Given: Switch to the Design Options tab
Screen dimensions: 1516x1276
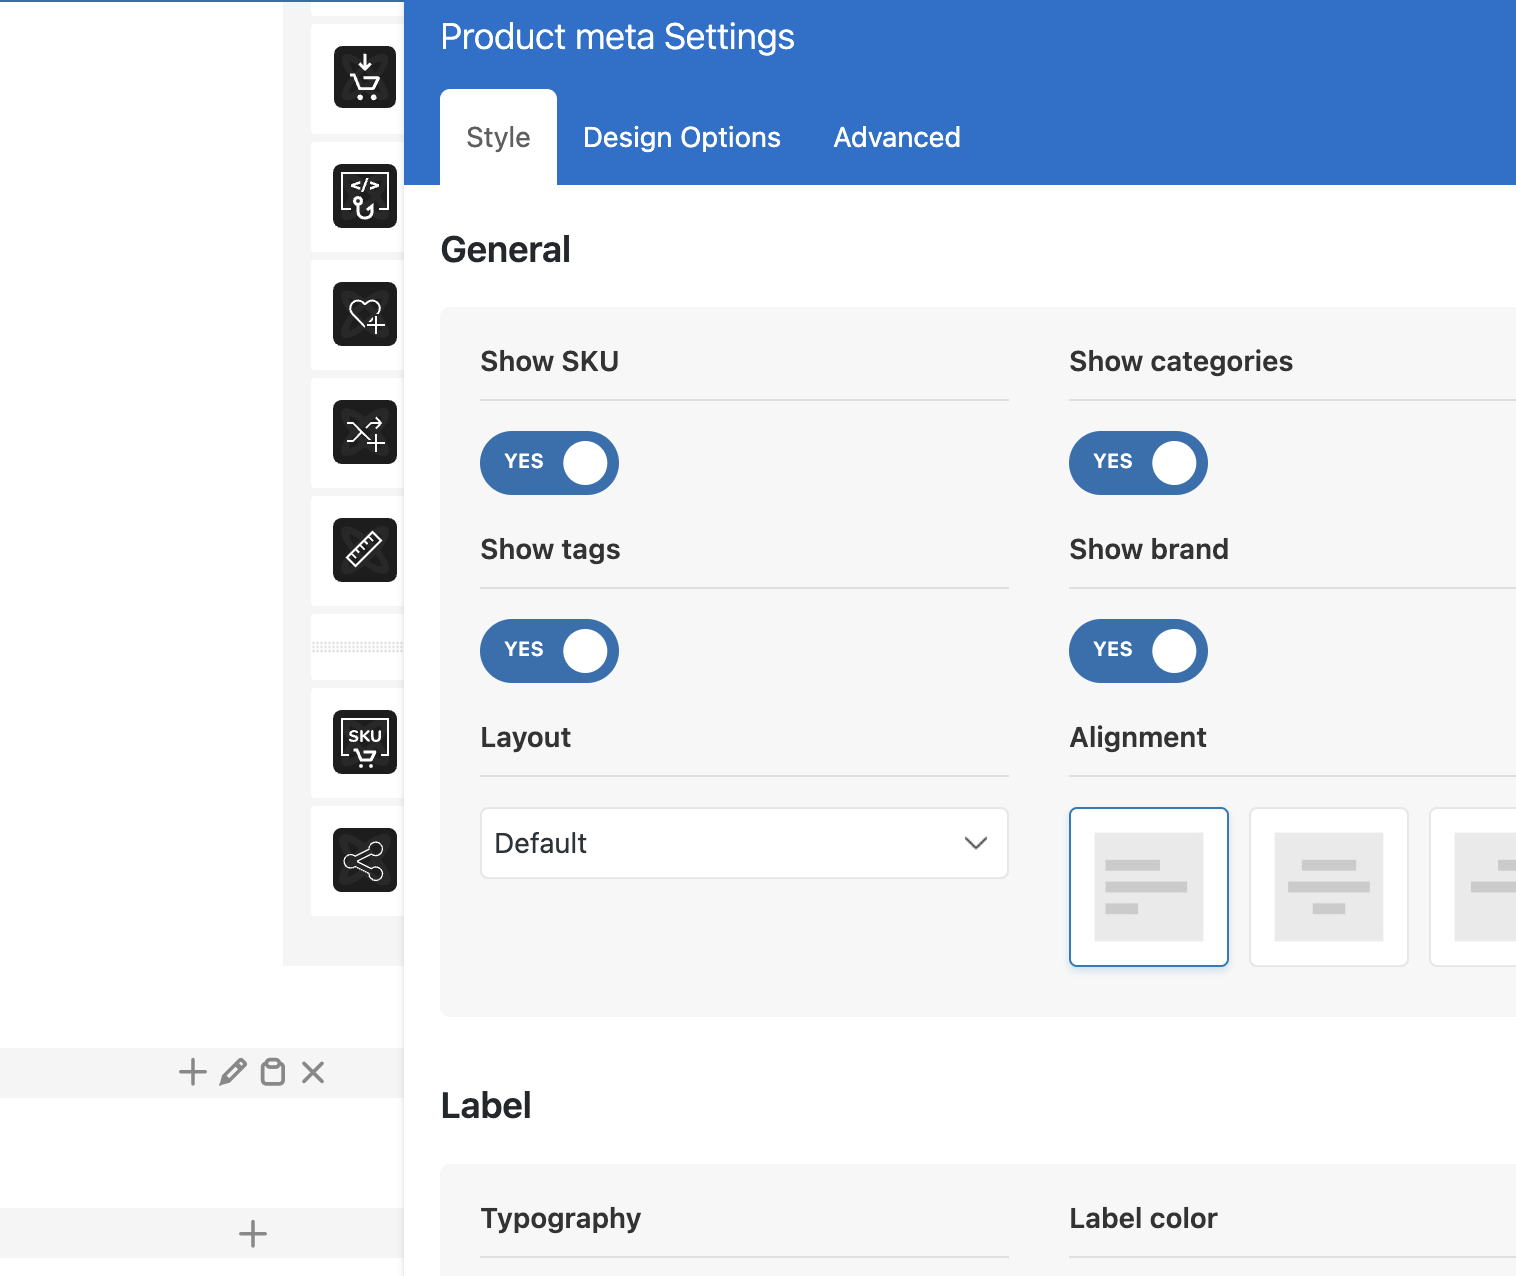Looking at the screenshot, I should pos(682,137).
